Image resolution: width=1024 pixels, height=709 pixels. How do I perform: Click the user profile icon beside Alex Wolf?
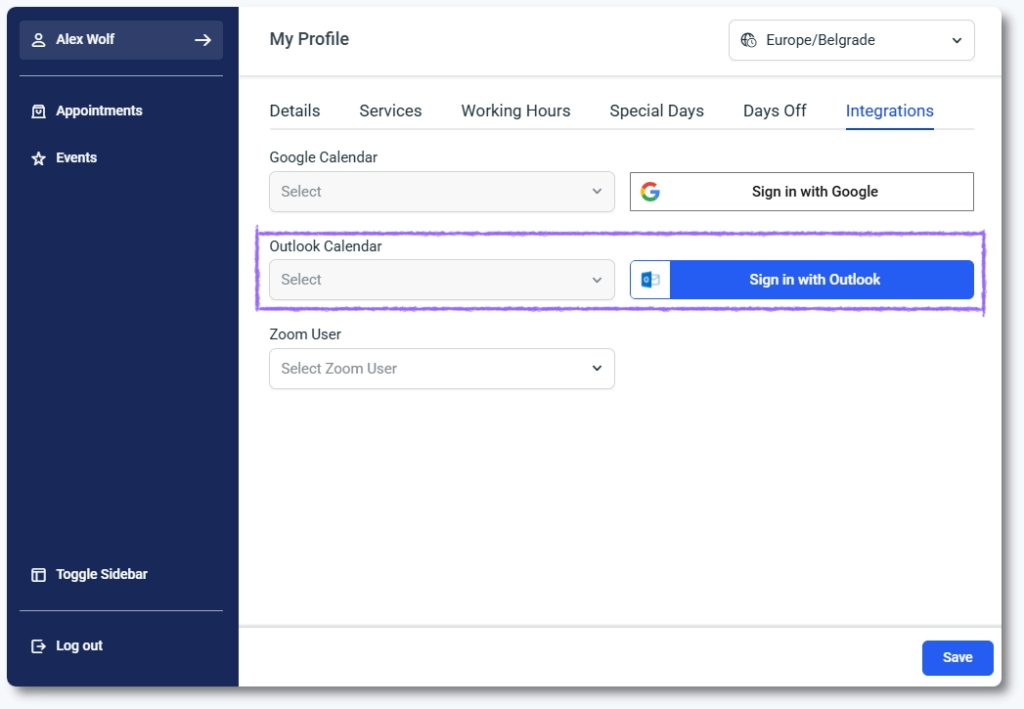[x=39, y=40]
